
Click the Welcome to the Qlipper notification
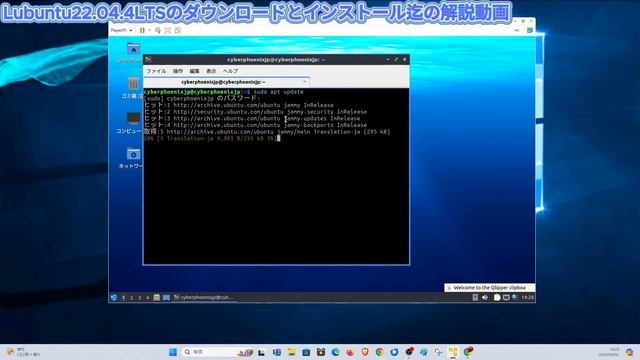click(x=489, y=288)
